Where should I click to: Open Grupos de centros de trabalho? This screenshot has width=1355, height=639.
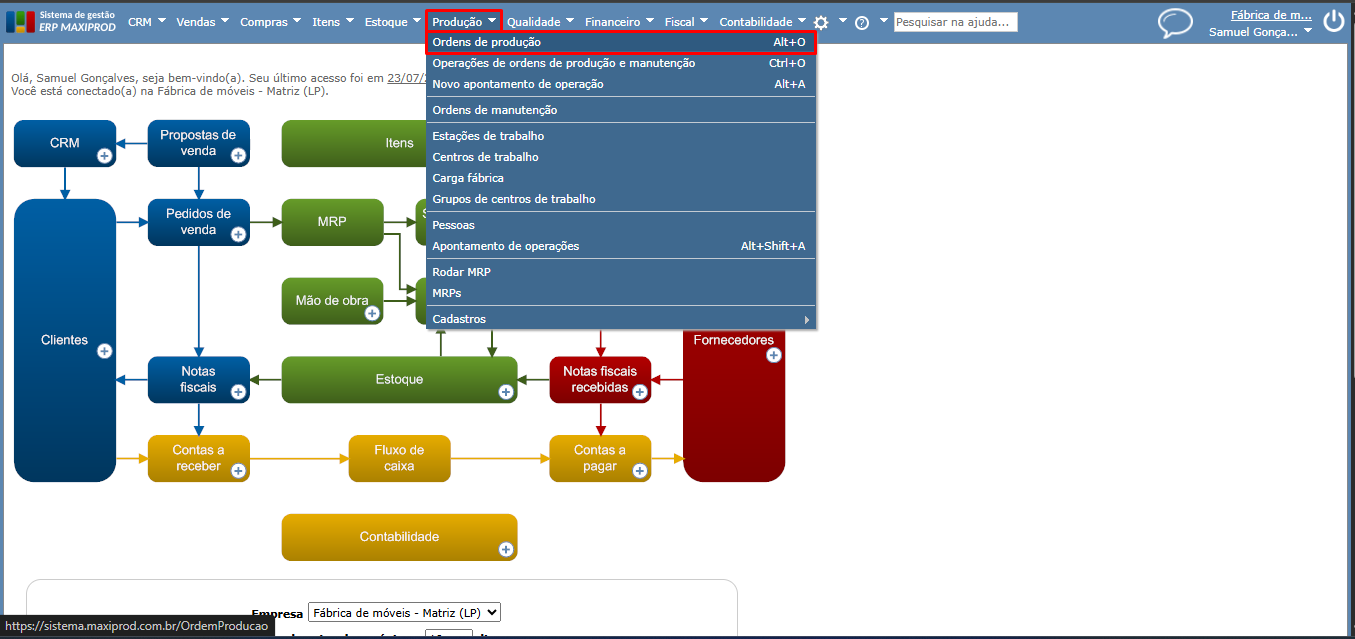(x=621, y=199)
